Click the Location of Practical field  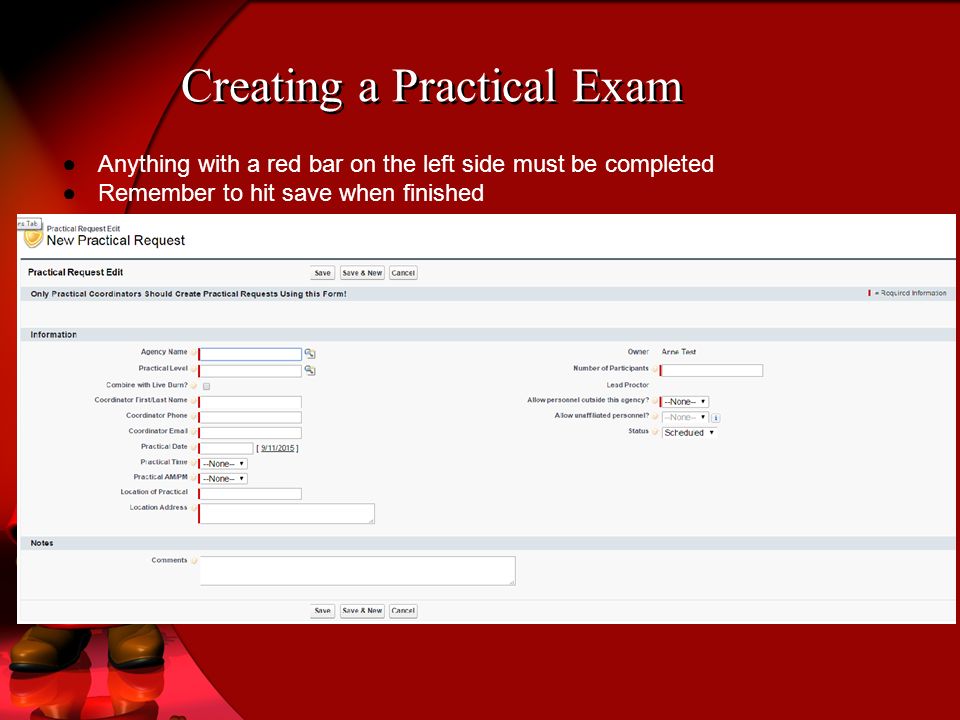250,493
